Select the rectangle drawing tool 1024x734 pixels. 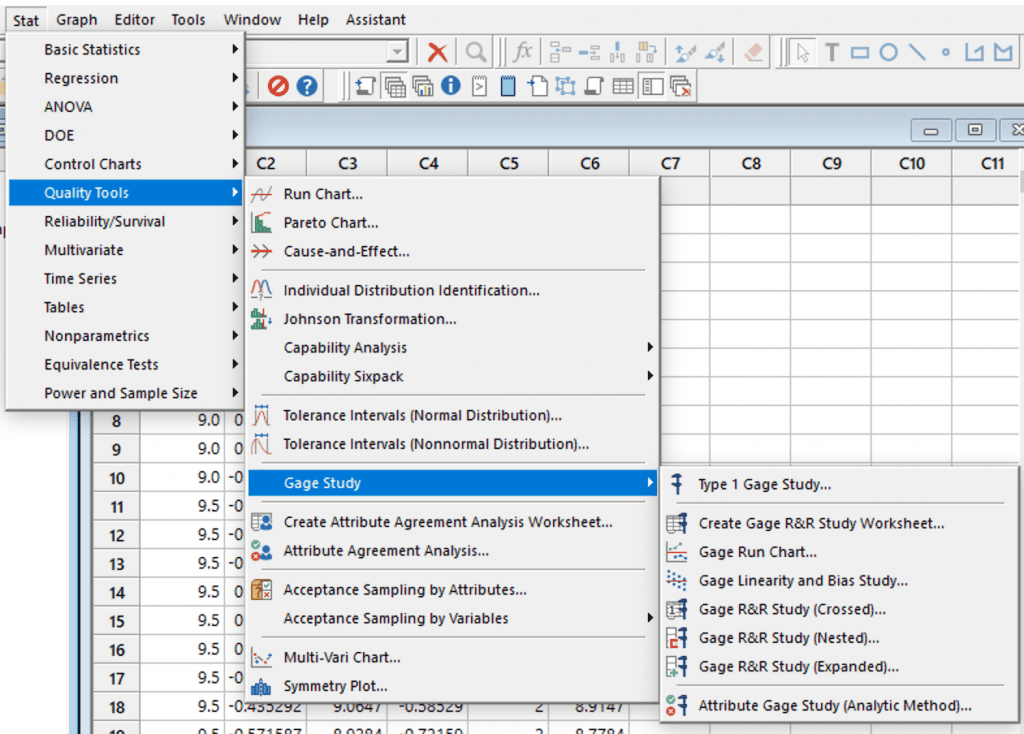point(859,52)
